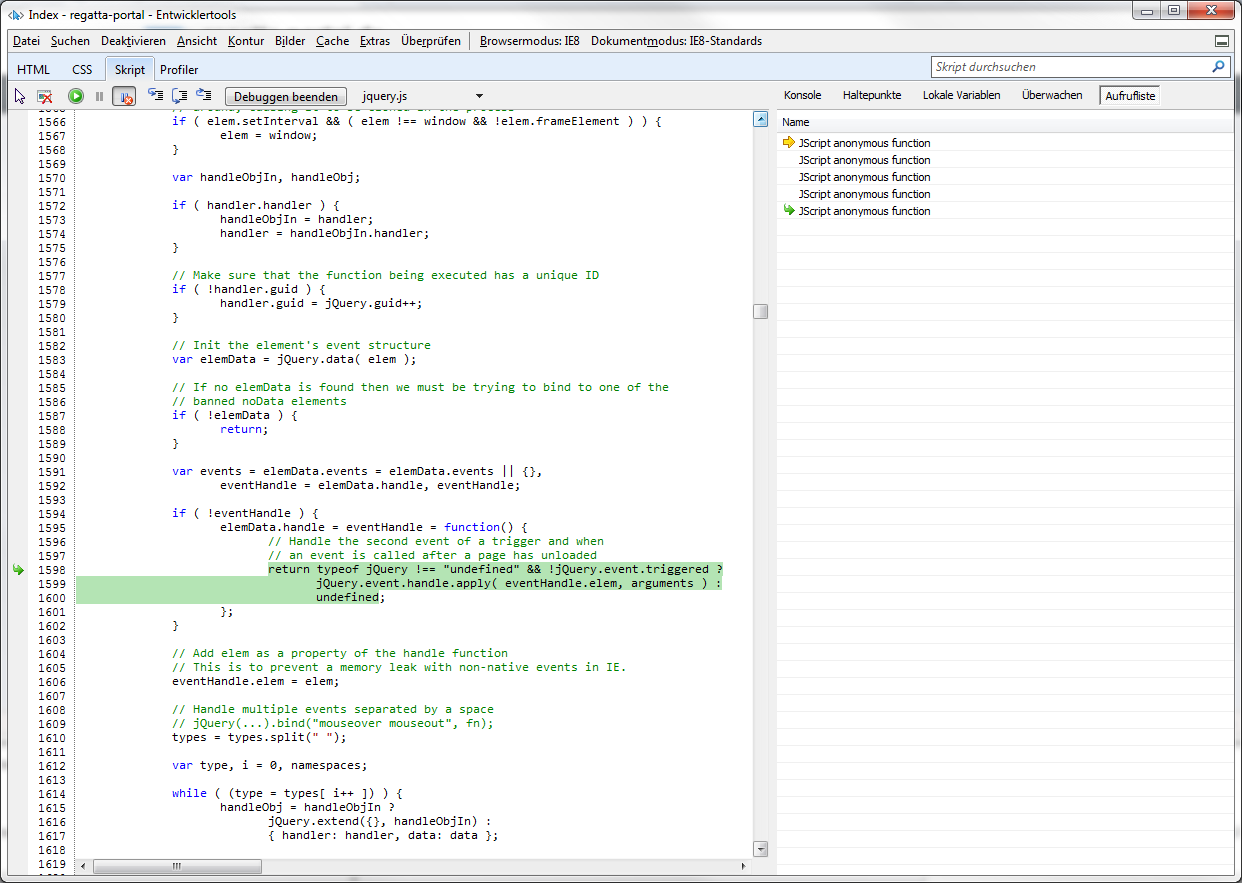Open the jquery.js script file dropdown
The image size is (1242, 883).
point(479,96)
